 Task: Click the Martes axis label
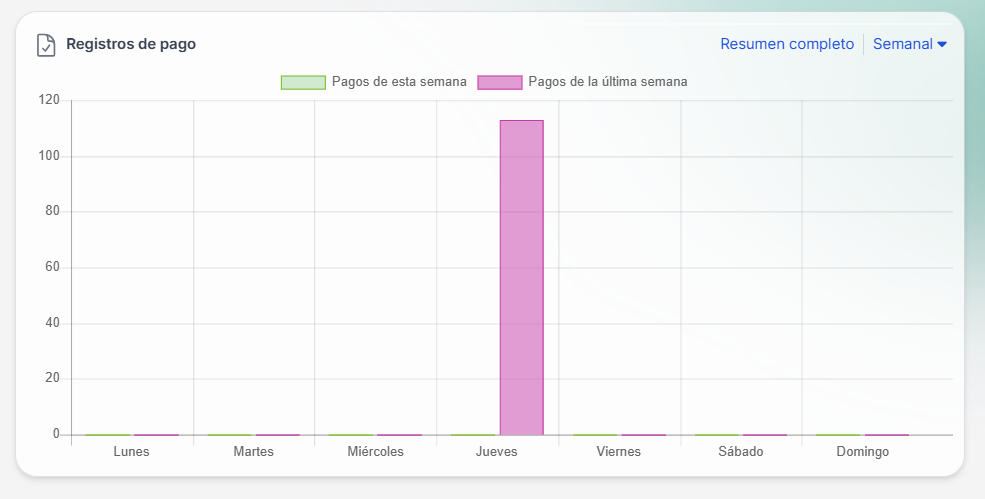pyautogui.click(x=253, y=452)
